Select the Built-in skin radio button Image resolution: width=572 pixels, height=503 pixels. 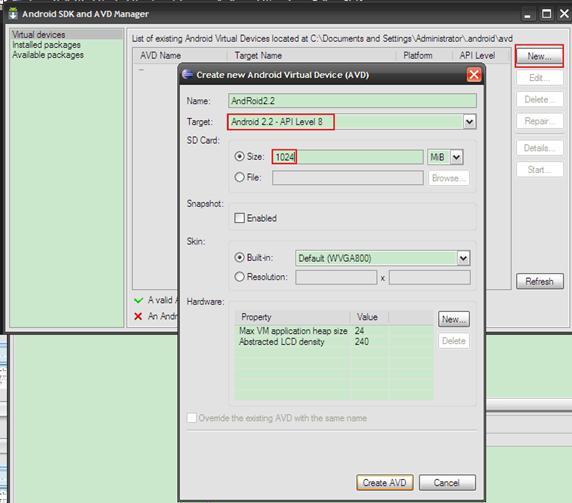239,258
